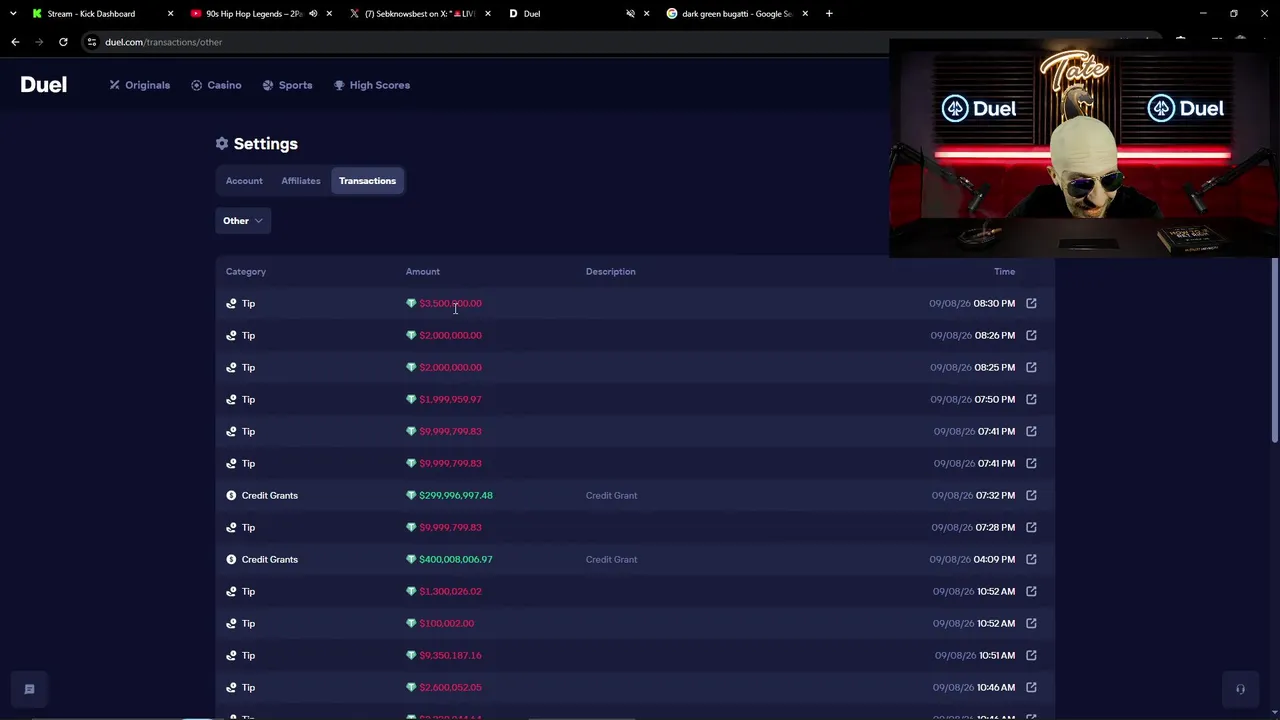Close the Duel browser tab
The width and height of the screenshot is (1280, 720).
tap(646, 14)
